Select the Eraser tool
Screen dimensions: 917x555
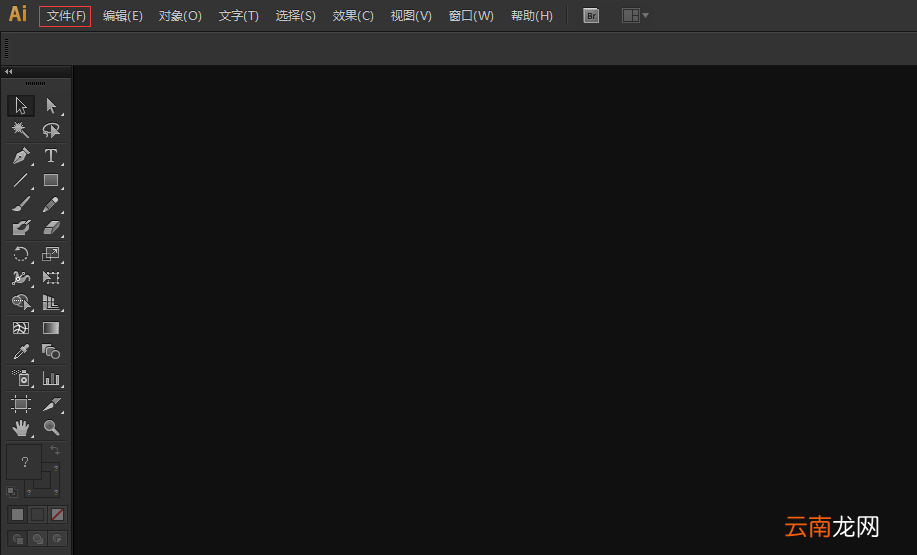coord(51,227)
